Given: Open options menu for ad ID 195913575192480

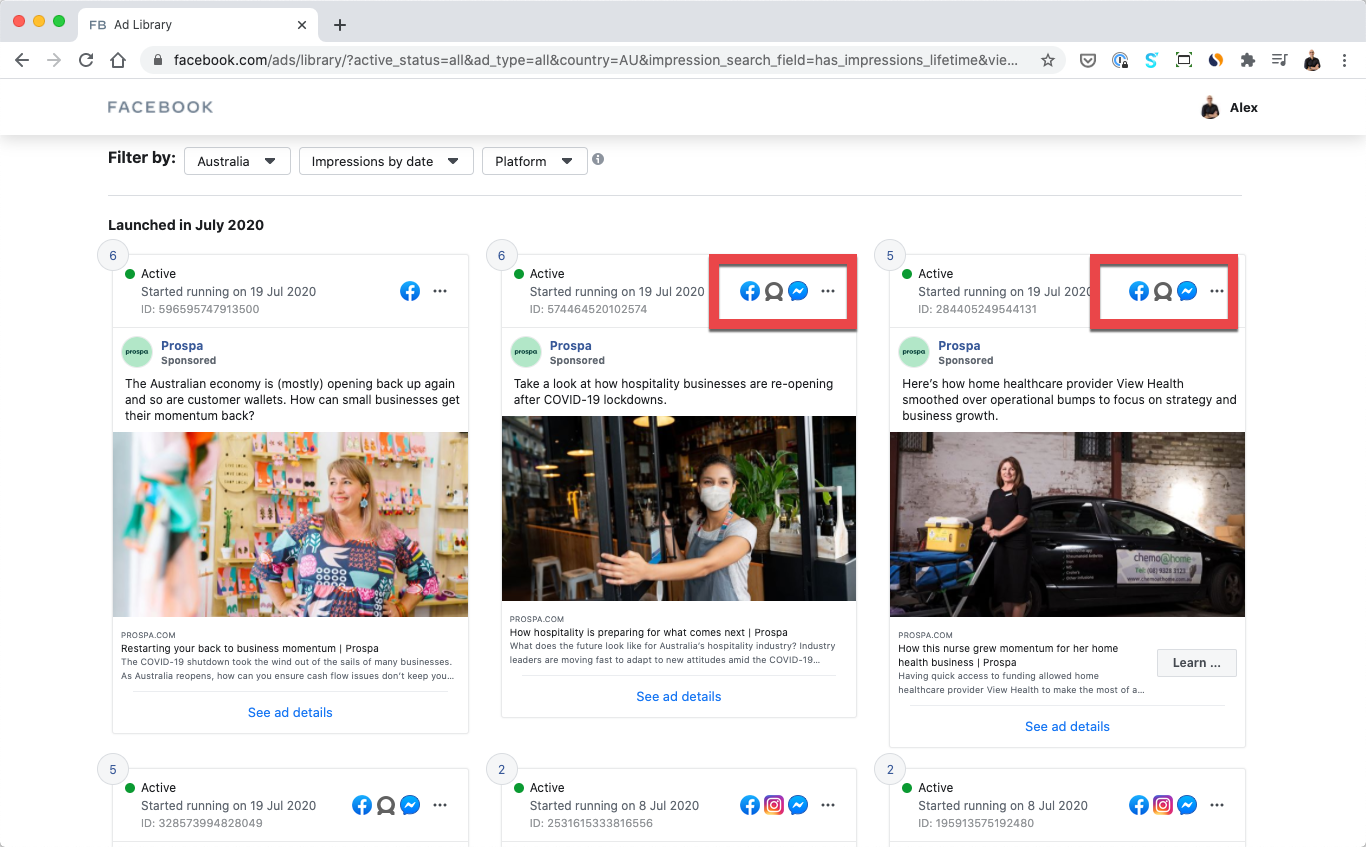Looking at the screenshot, I should 1217,805.
